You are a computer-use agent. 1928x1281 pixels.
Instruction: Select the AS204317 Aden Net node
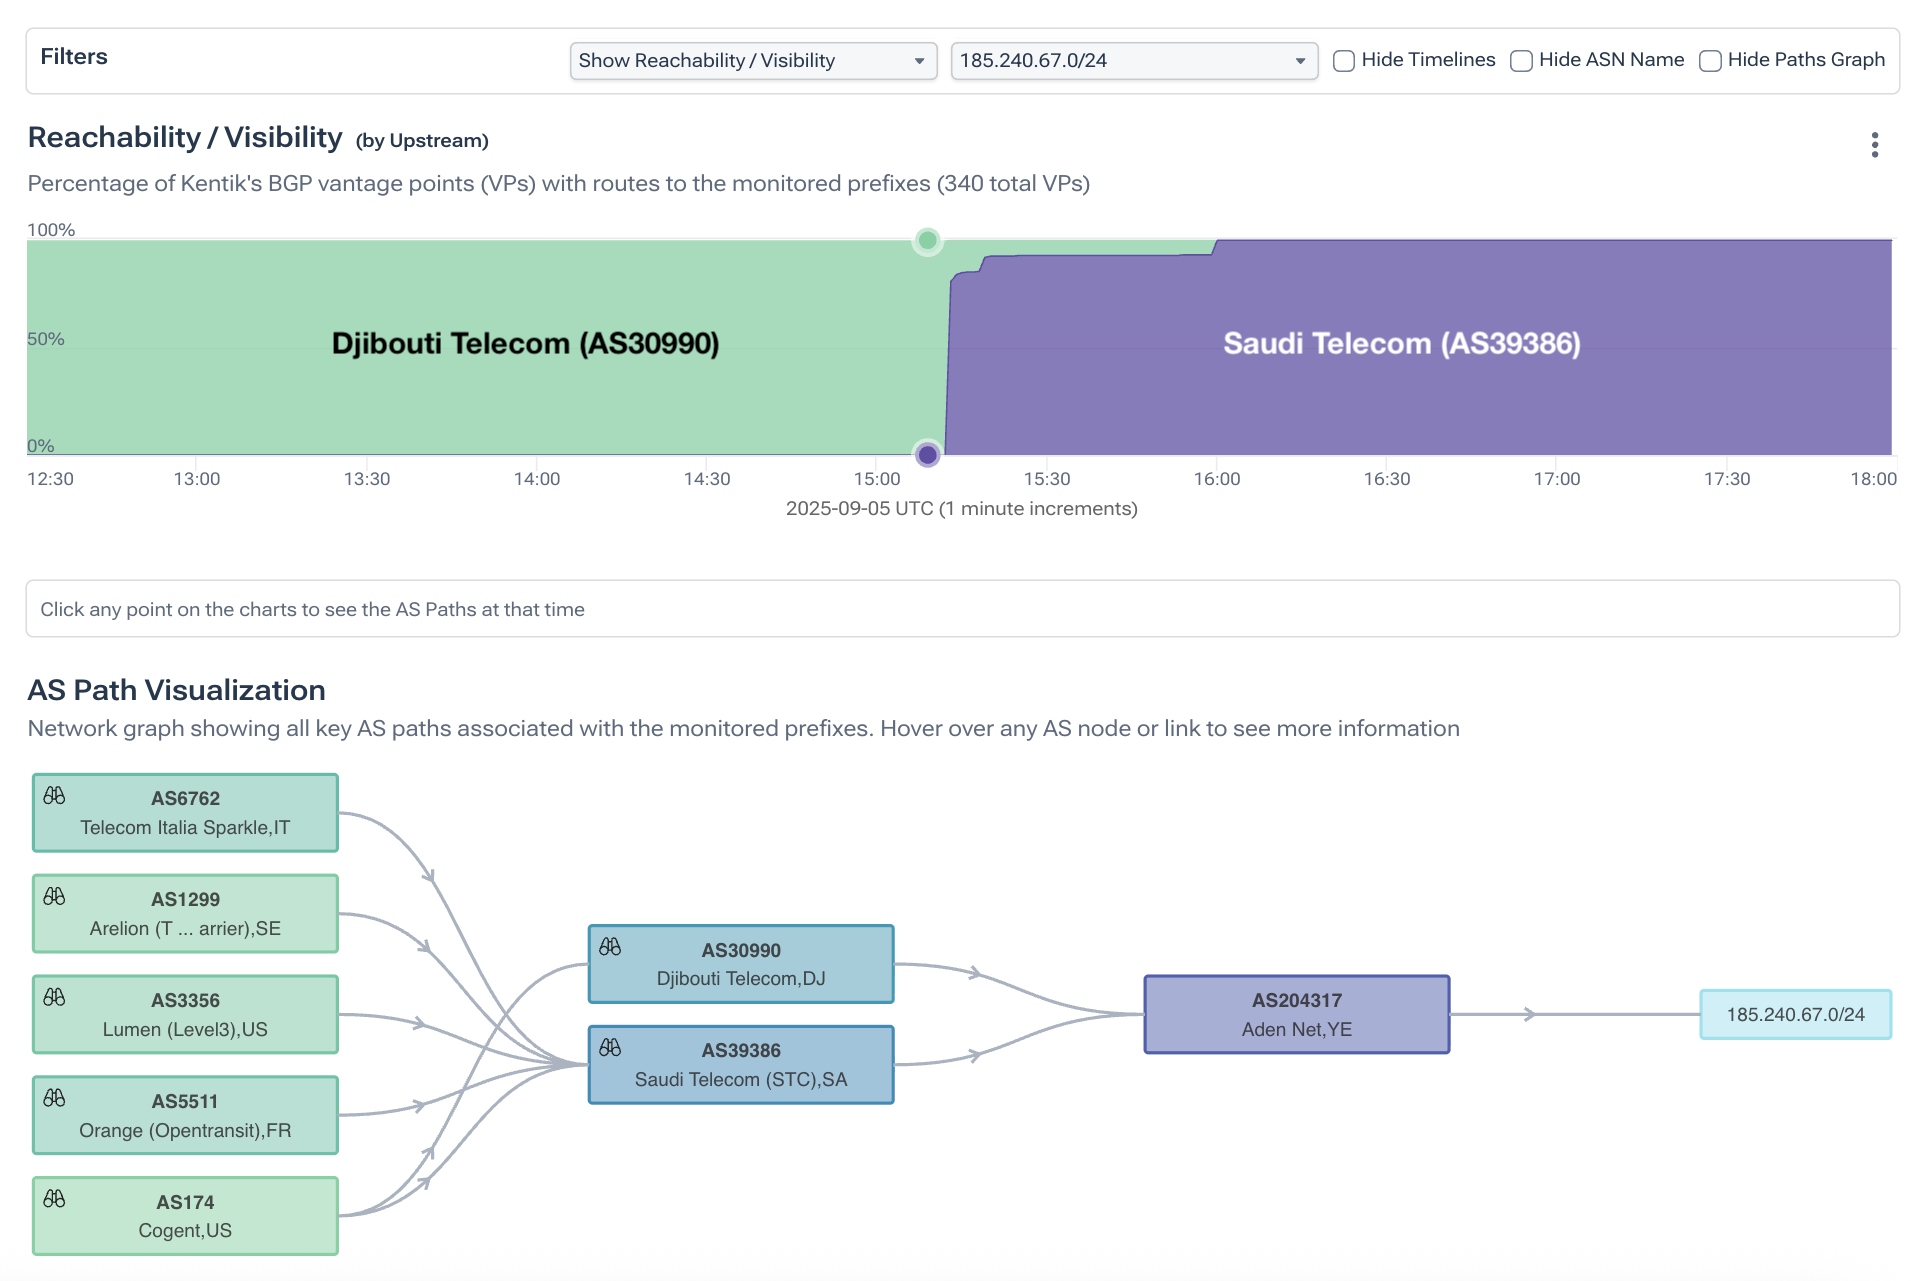pyautogui.click(x=1297, y=1015)
